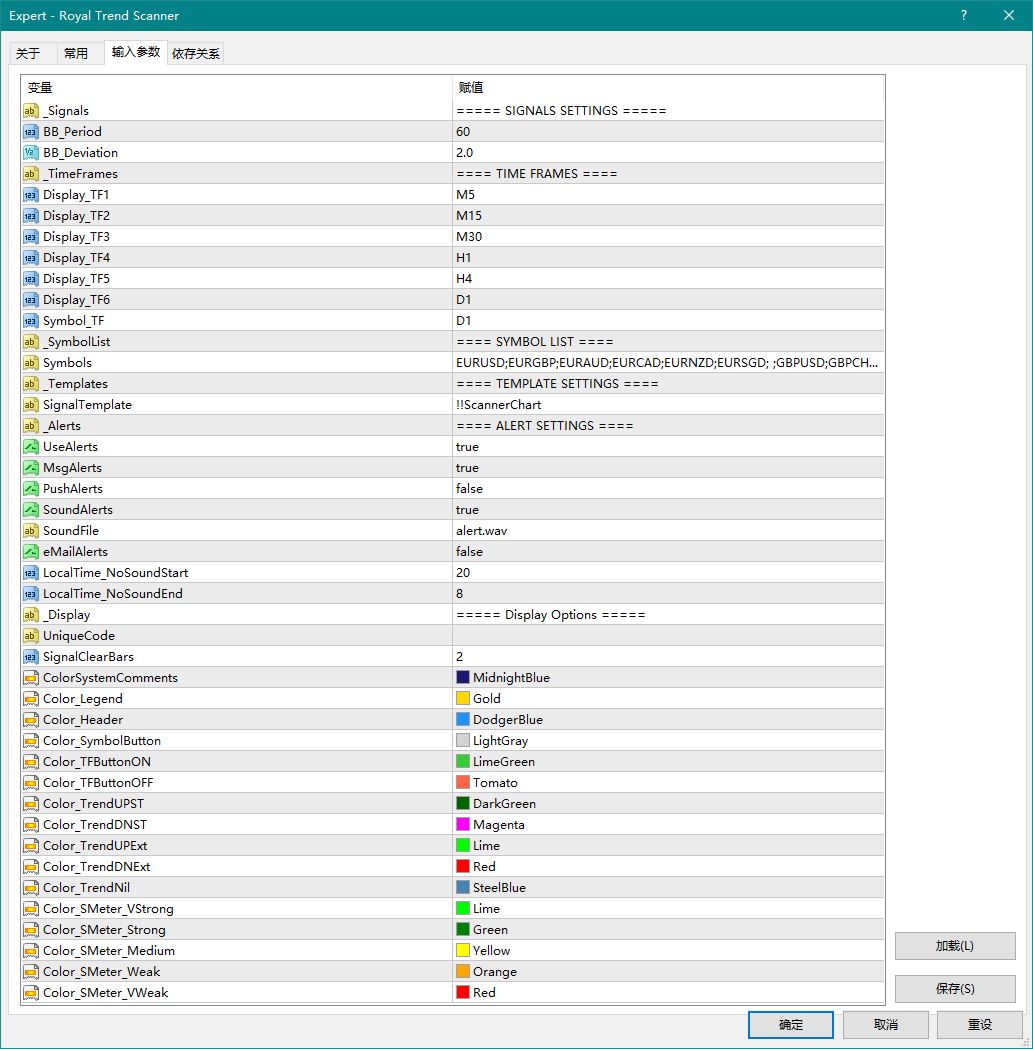
Task: Click the boolean icon next to UseAlerts
Action: (x=31, y=447)
